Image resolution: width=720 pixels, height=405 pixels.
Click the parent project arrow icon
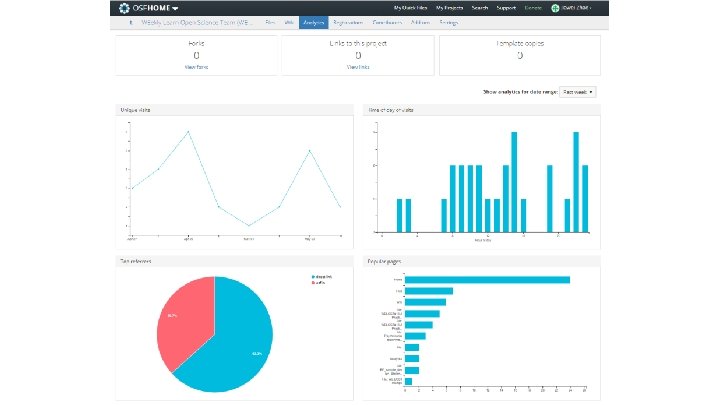coord(131,22)
